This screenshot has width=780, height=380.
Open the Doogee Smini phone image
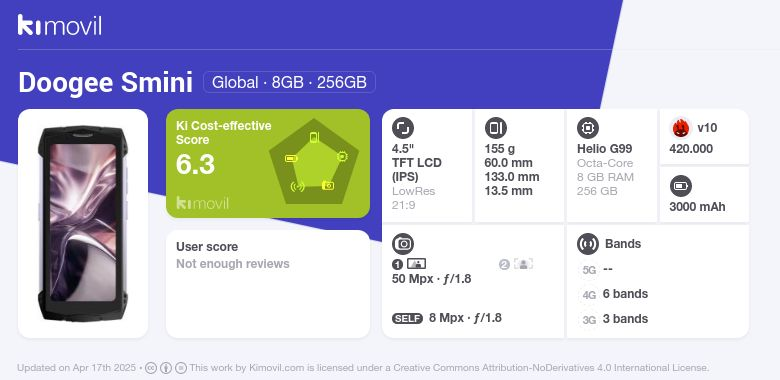tap(83, 223)
